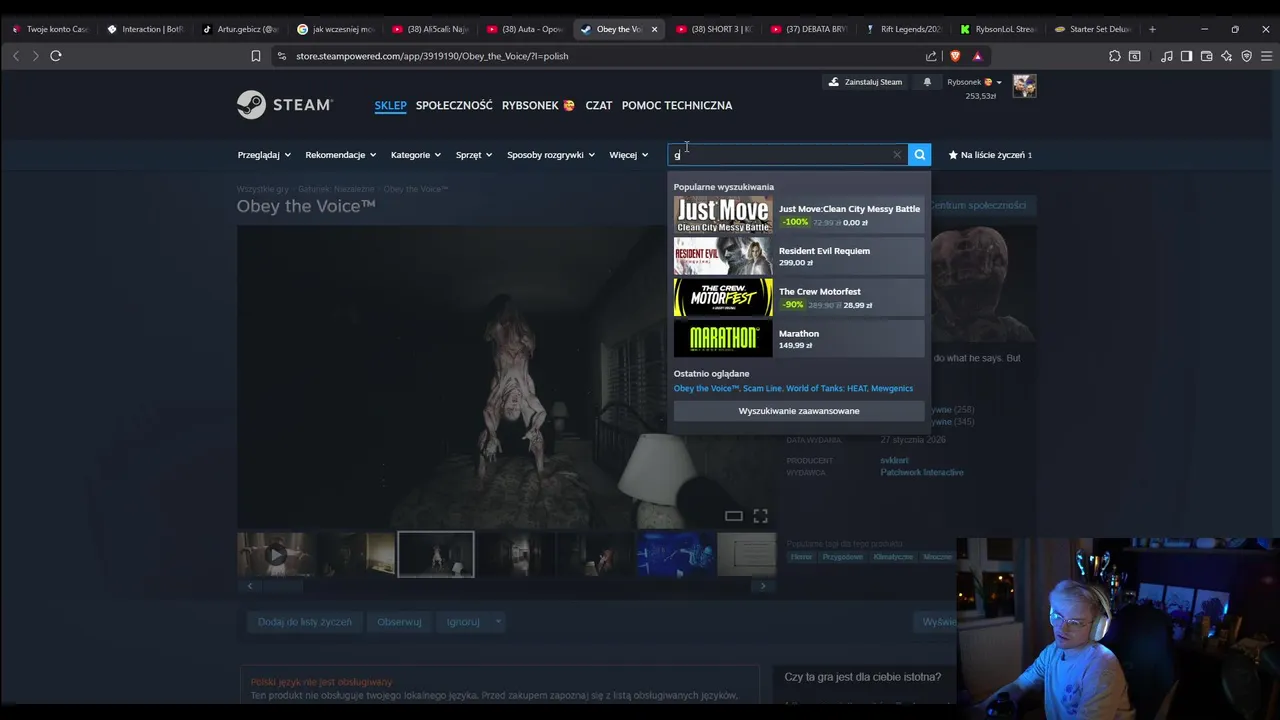This screenshot has width=1280, height=720.
Task: Click the browser address bar URL
Action: [x=432, y=56]
